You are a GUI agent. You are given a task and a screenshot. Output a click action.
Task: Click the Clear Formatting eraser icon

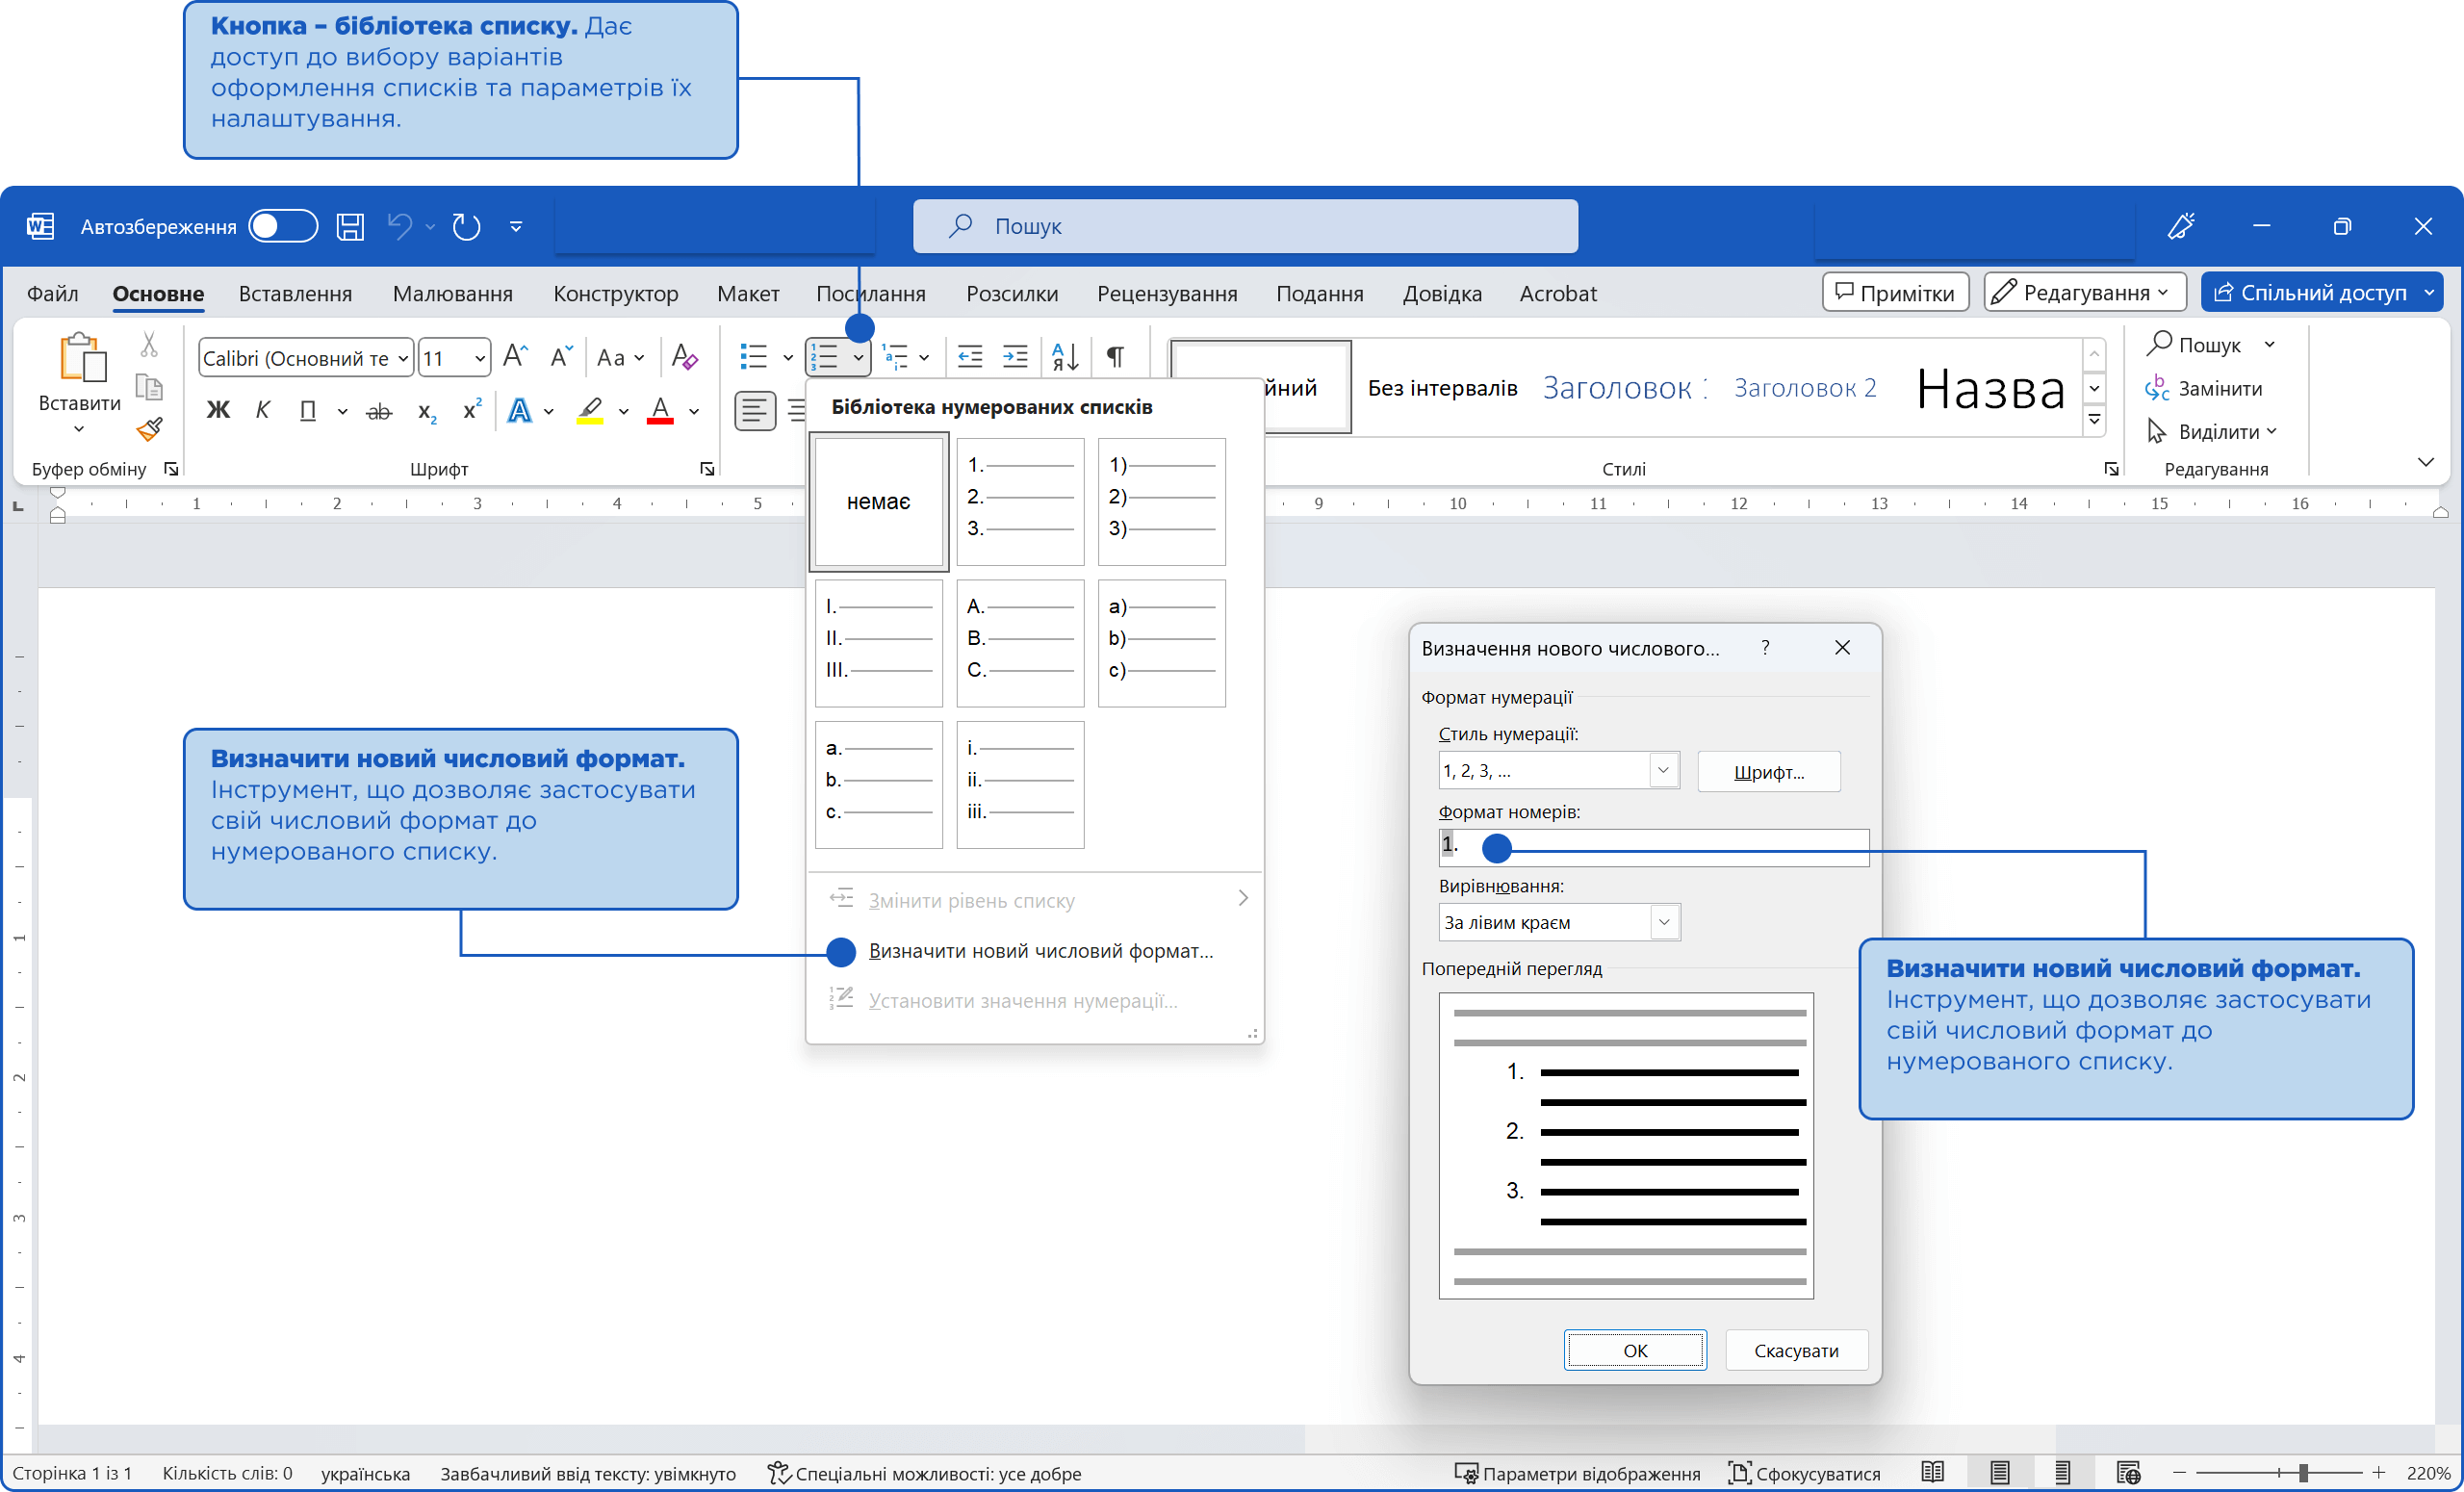tap(685, 357)
